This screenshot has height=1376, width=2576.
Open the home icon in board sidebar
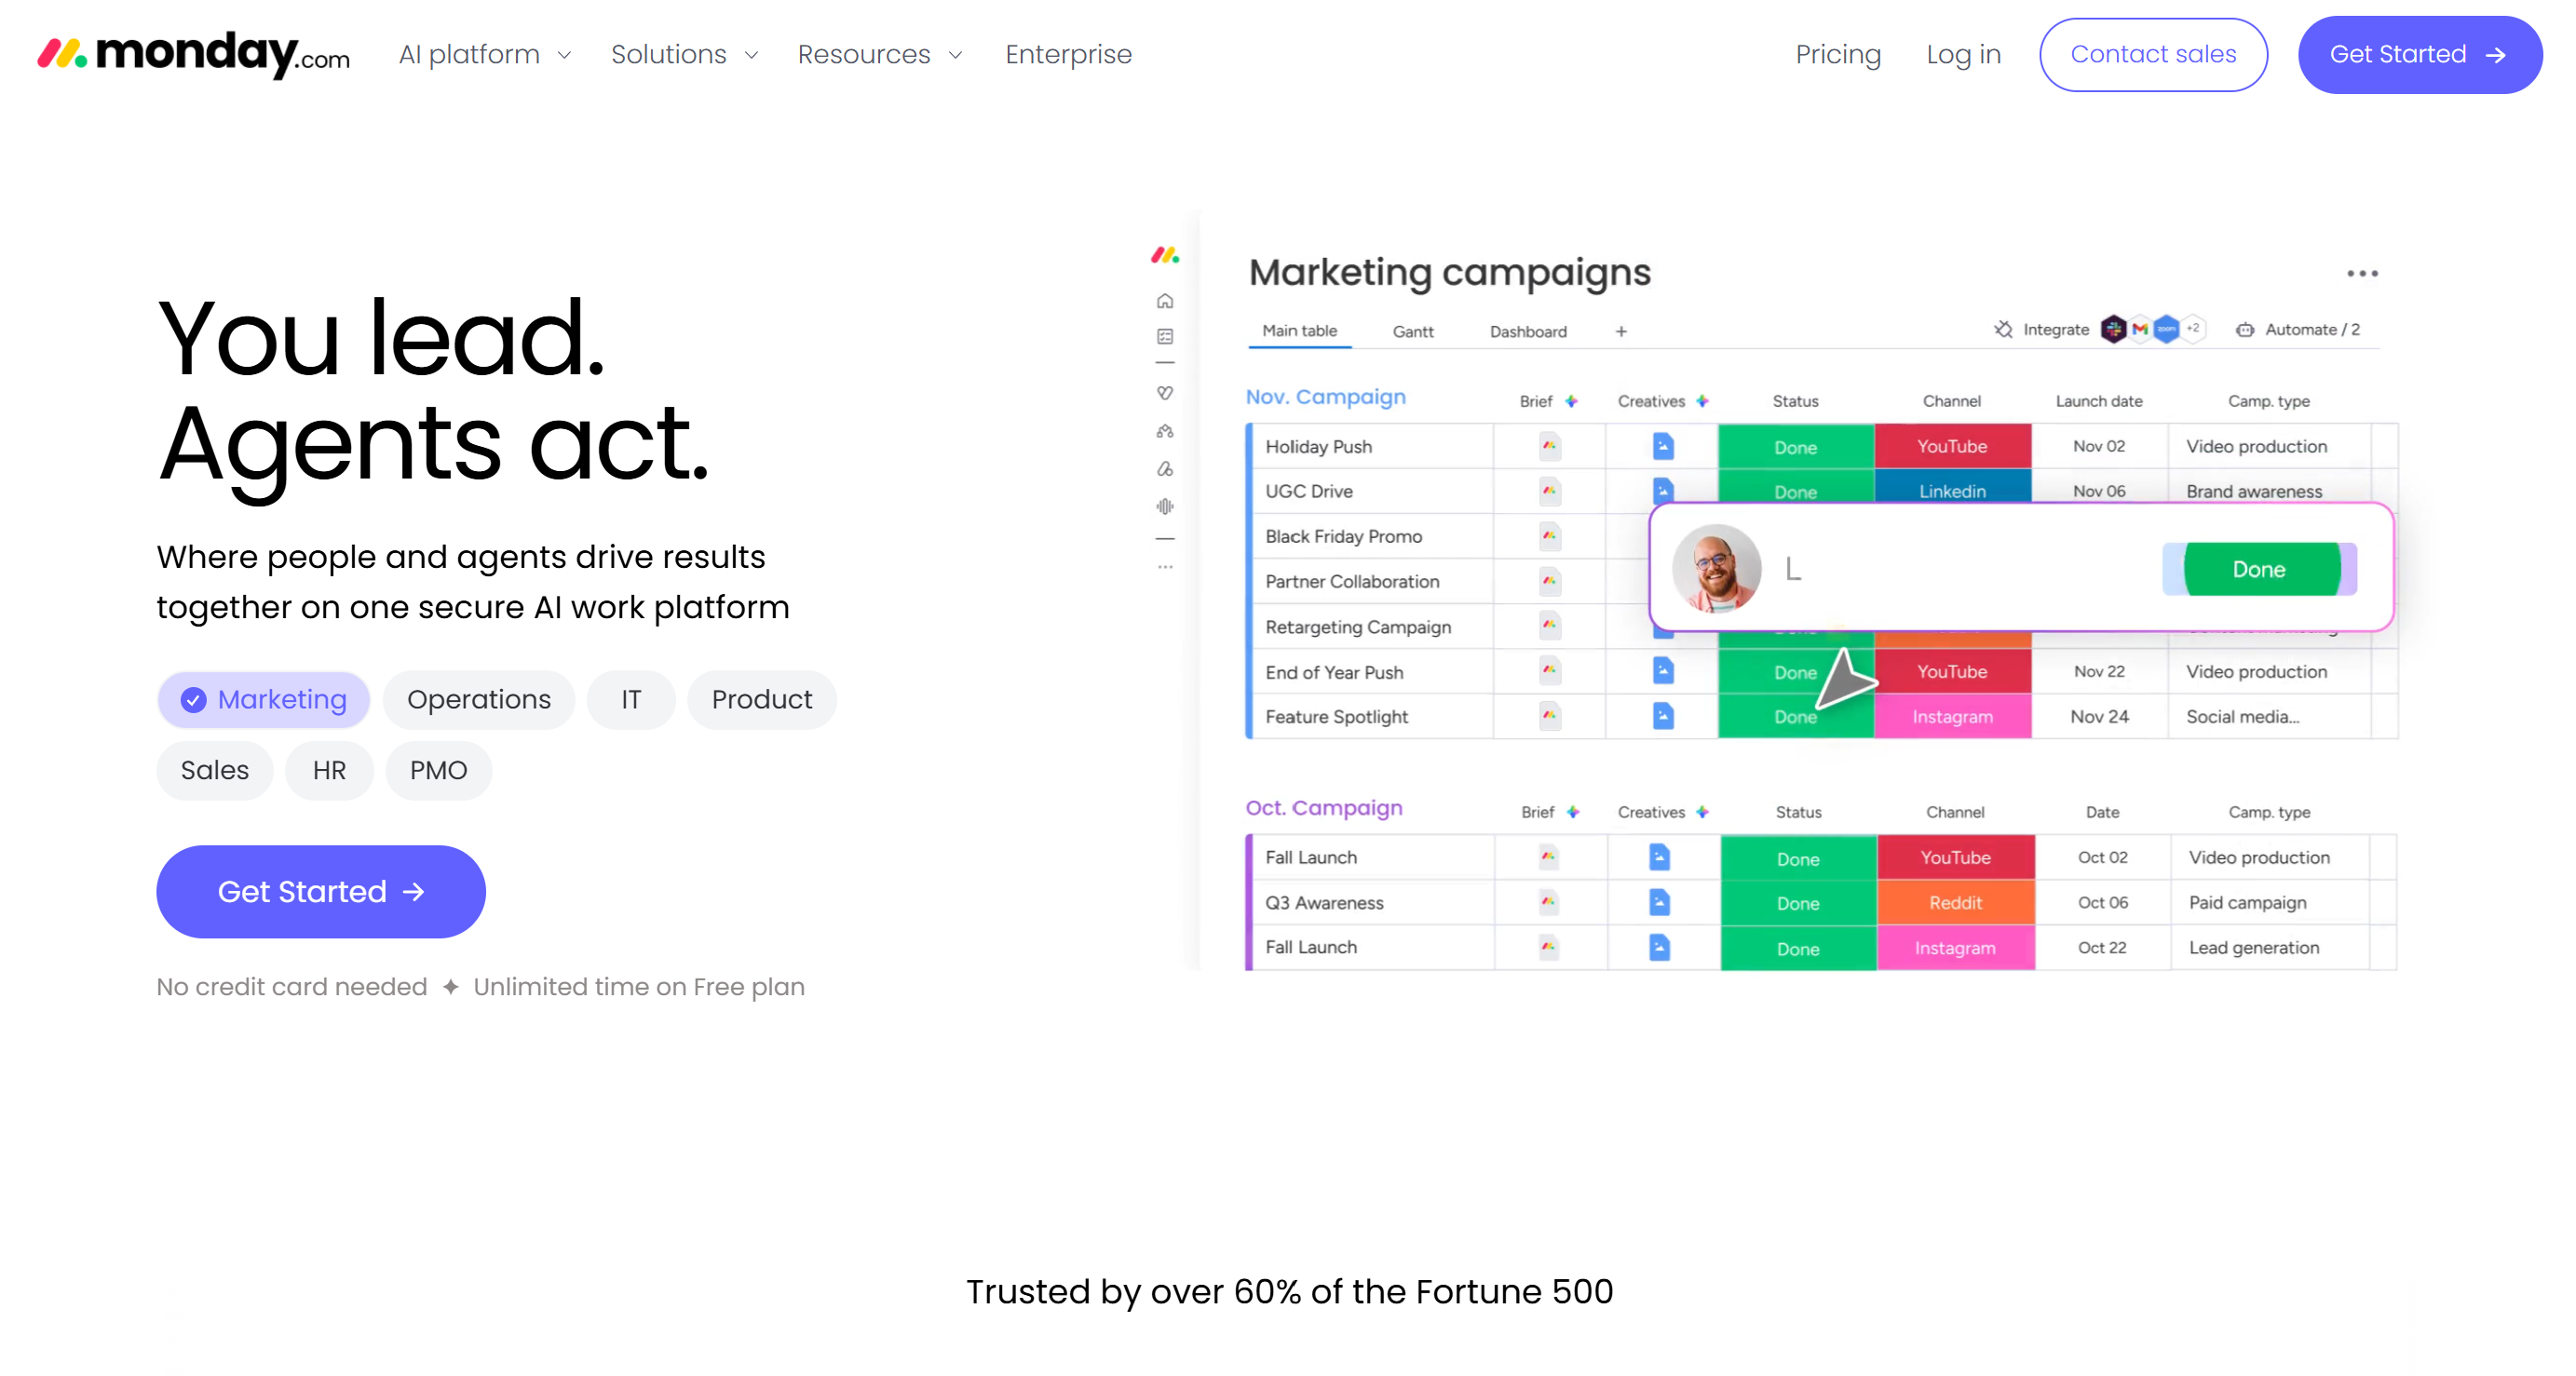1165,301
